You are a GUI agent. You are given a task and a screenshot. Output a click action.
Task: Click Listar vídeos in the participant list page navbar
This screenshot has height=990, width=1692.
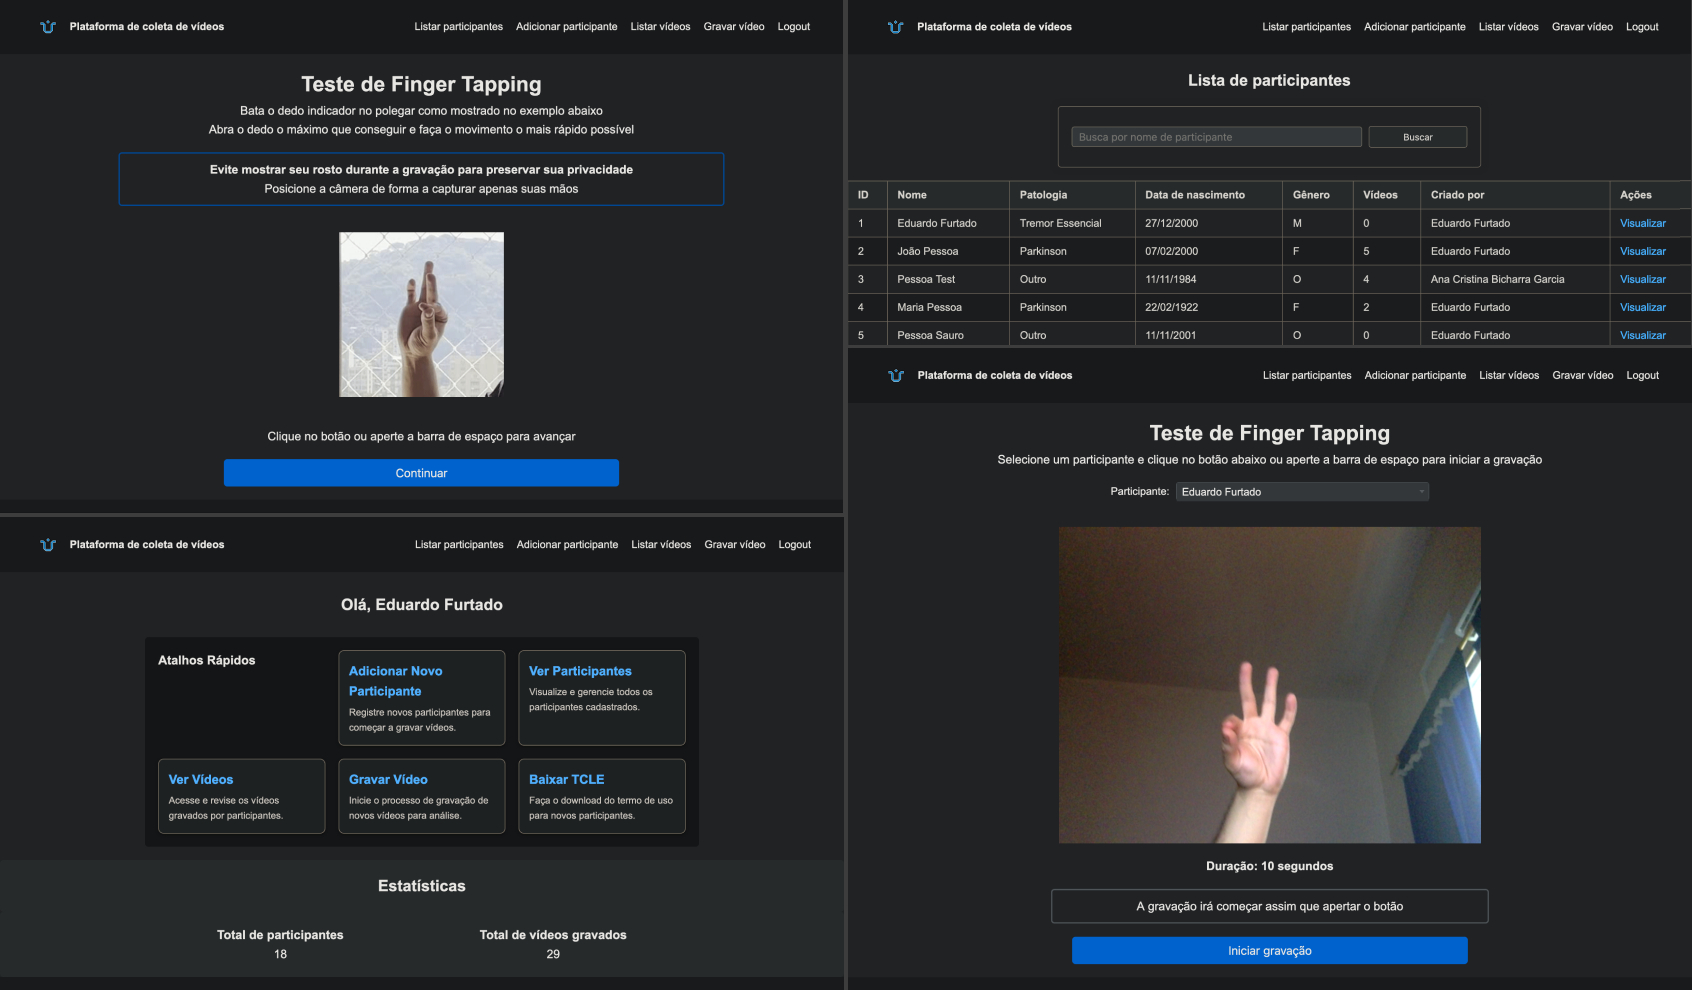point(1509,27)
